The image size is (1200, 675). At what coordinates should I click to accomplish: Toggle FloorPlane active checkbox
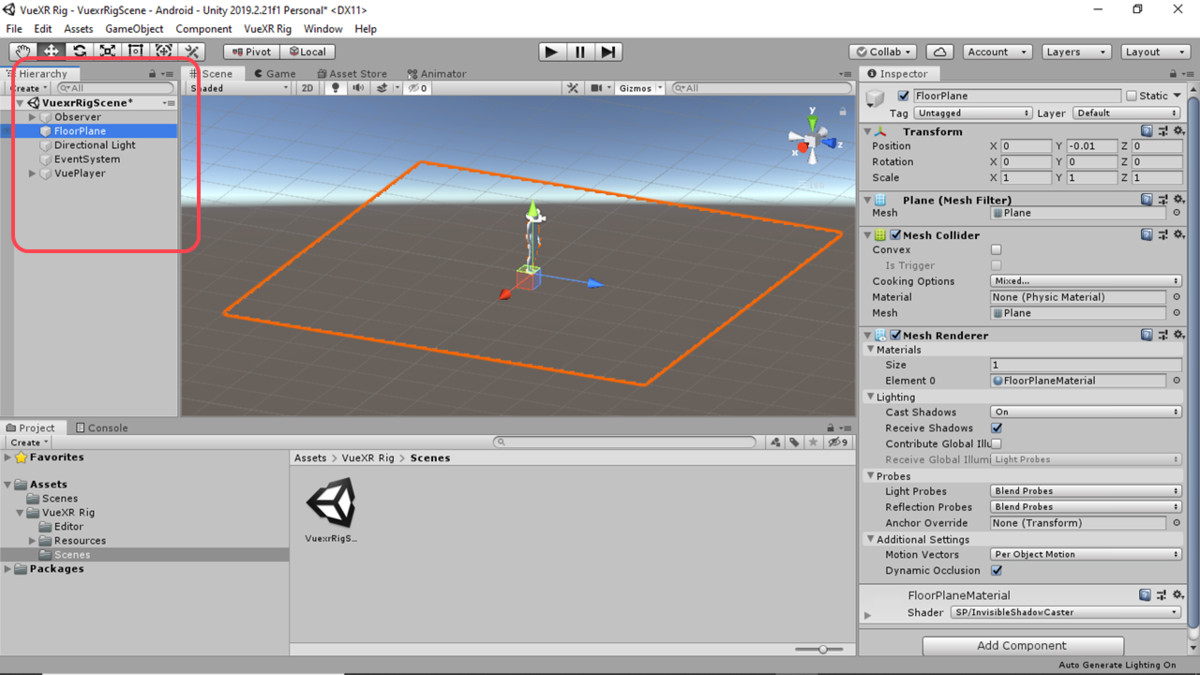pos(904,96)
